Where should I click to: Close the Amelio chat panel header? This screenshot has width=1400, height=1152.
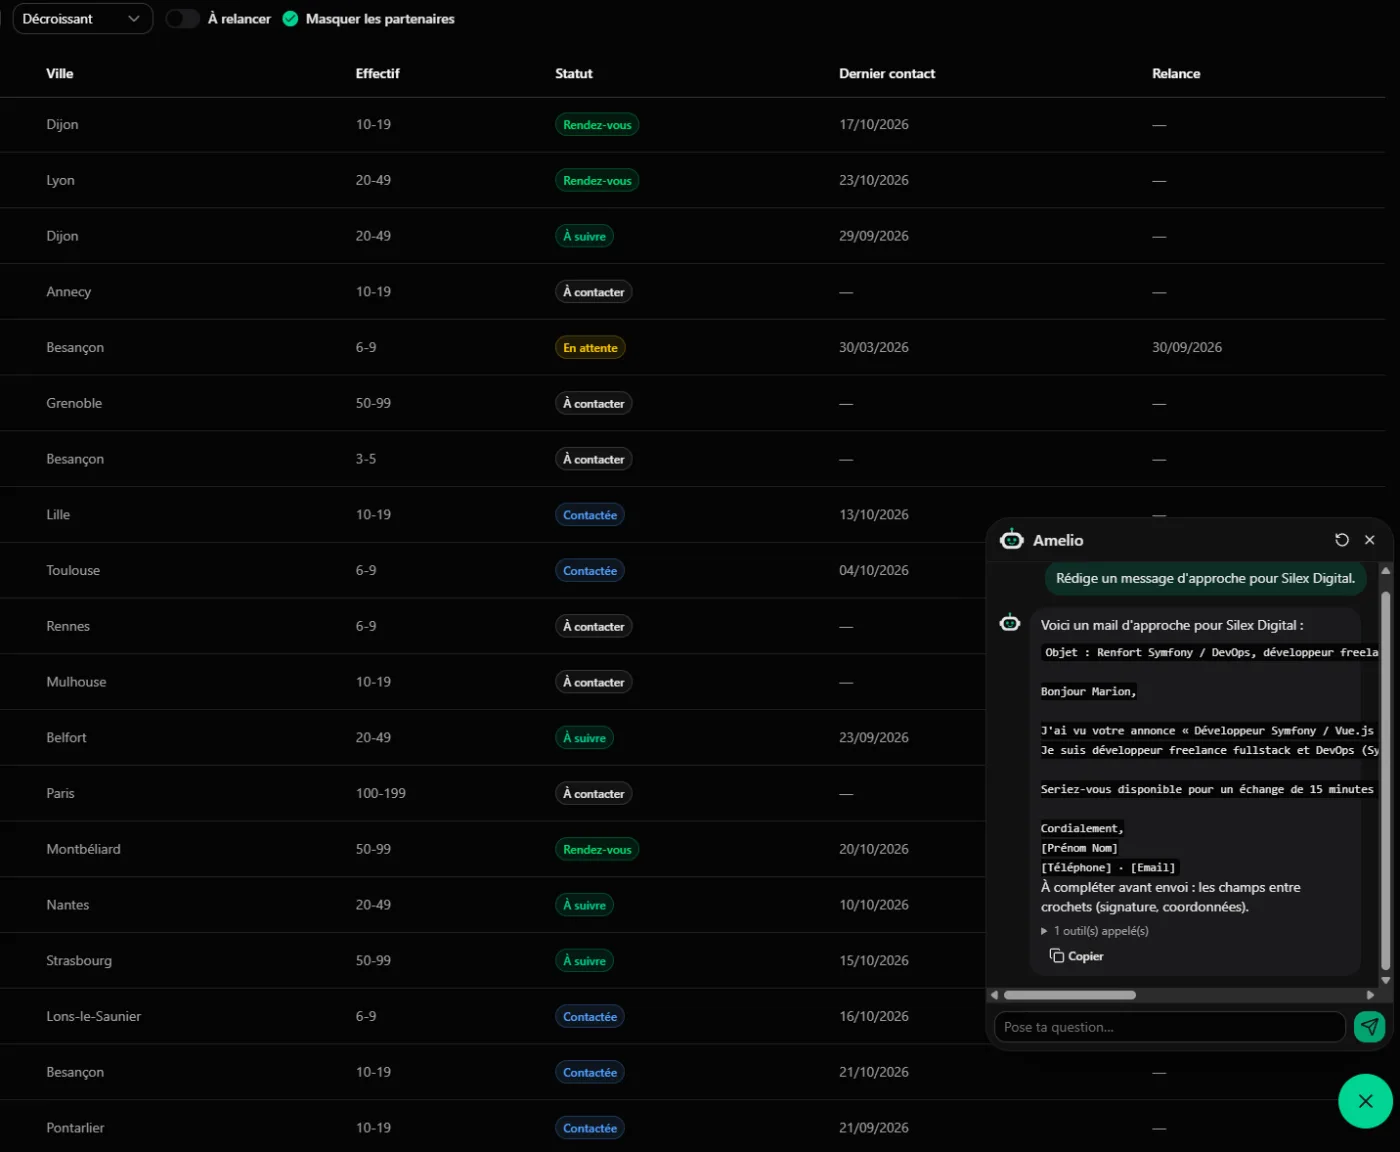tap(1370, 540)
